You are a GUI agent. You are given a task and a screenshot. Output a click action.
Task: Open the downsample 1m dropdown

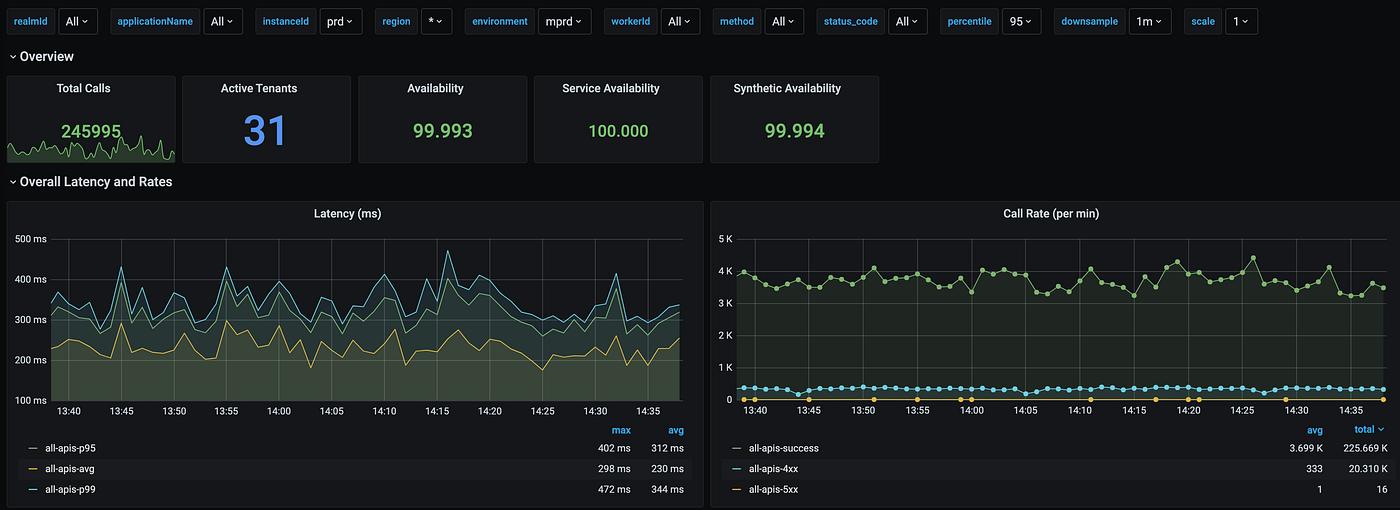(x=1149, y=21)
